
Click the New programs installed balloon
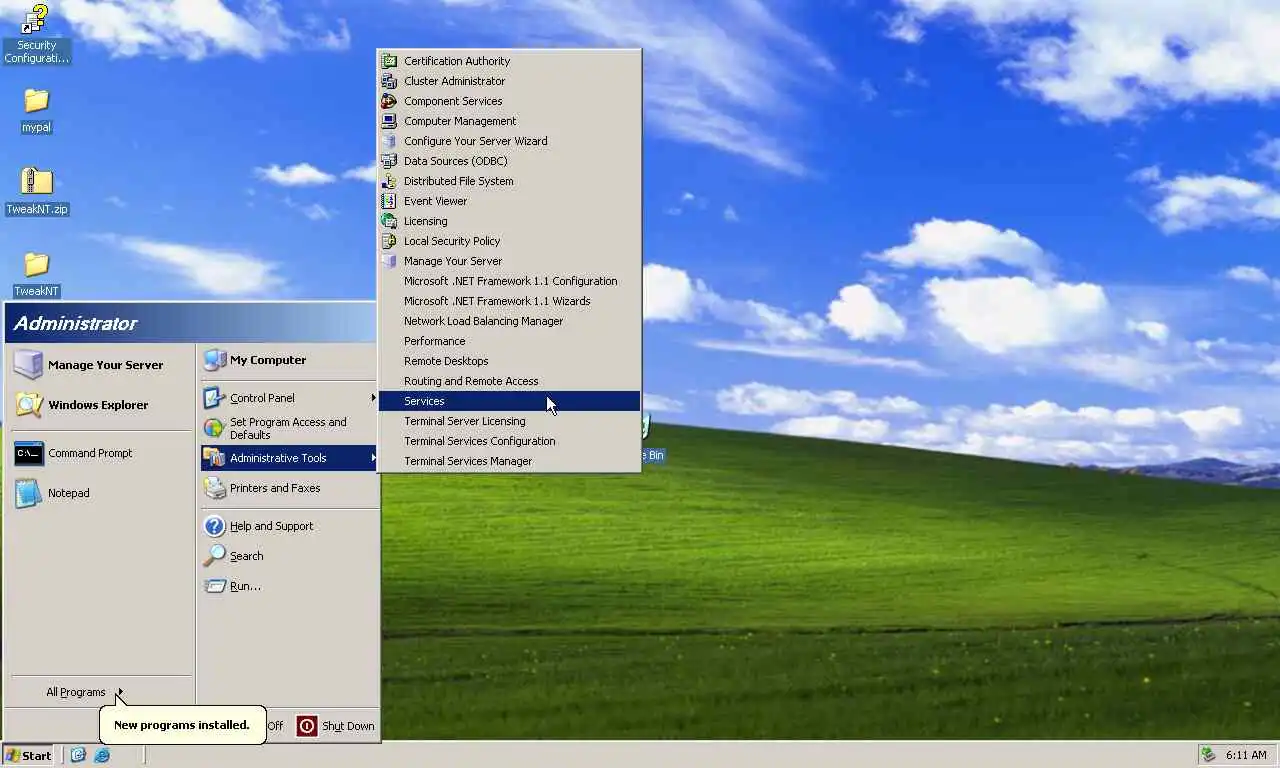pos(182,725)
